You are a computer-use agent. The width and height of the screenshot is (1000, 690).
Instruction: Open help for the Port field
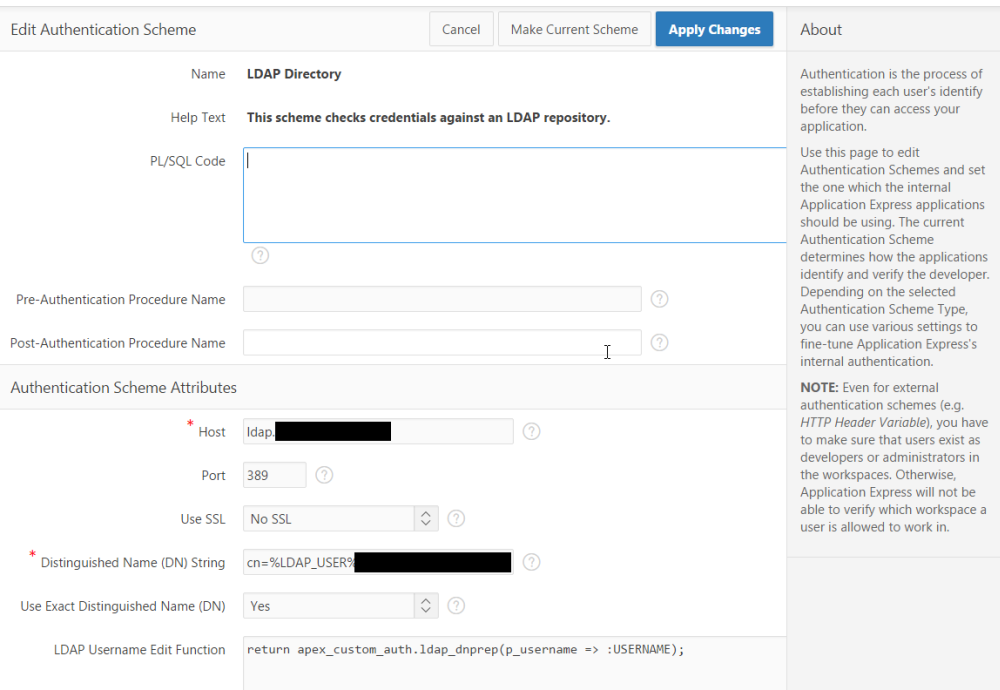tap(324, 475)
